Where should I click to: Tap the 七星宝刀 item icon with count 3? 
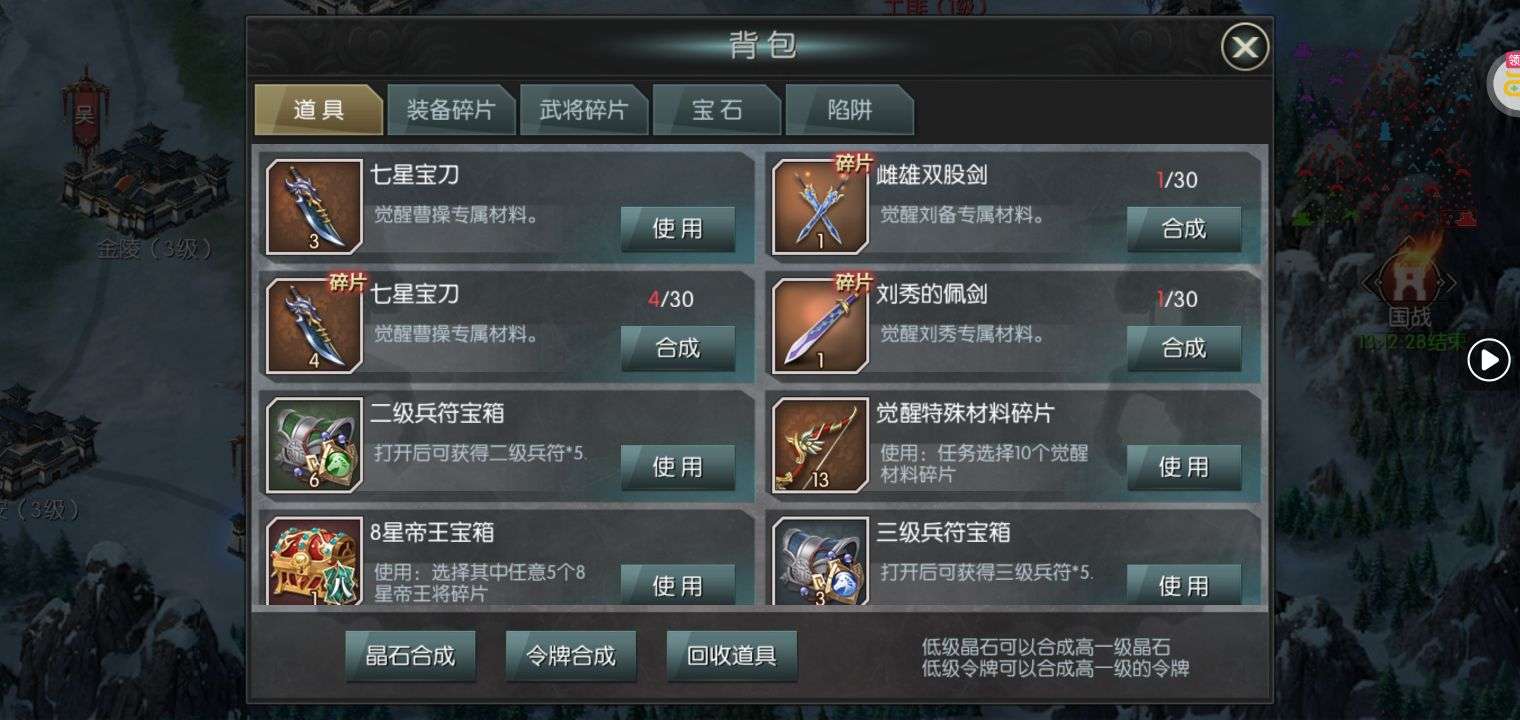(x=314, y=207)
